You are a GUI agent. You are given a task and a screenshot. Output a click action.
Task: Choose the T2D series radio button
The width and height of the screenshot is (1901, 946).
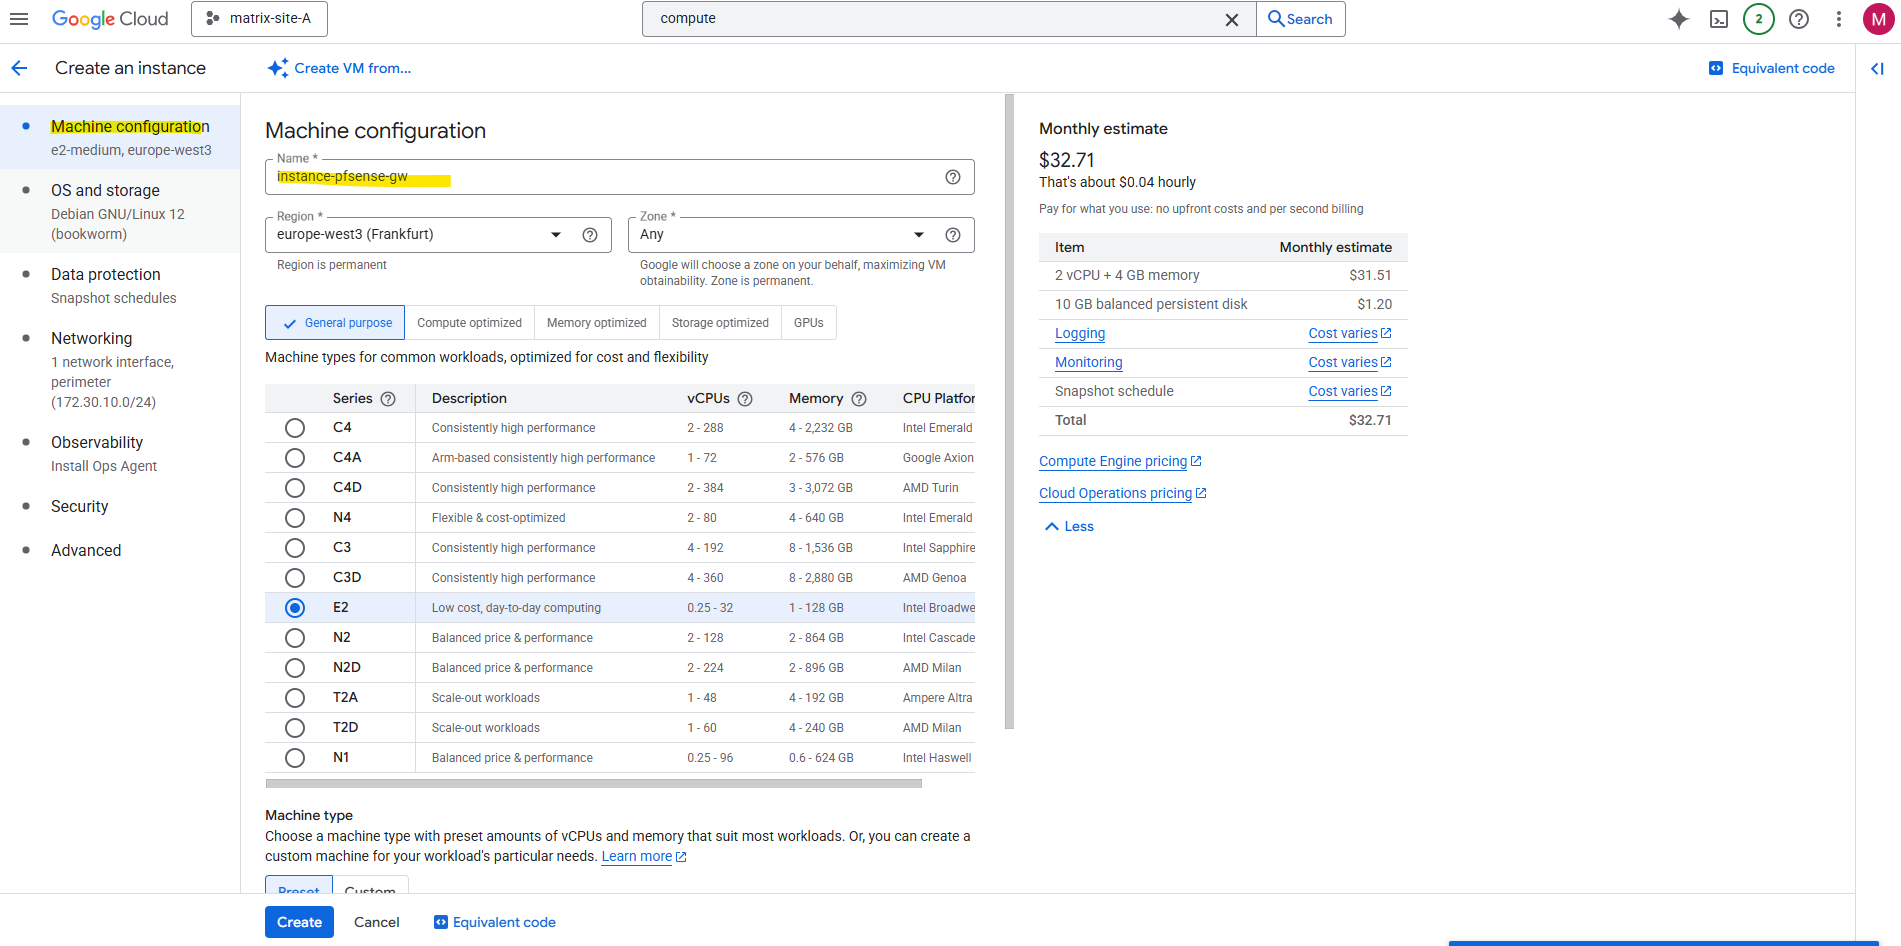[295, 728]
